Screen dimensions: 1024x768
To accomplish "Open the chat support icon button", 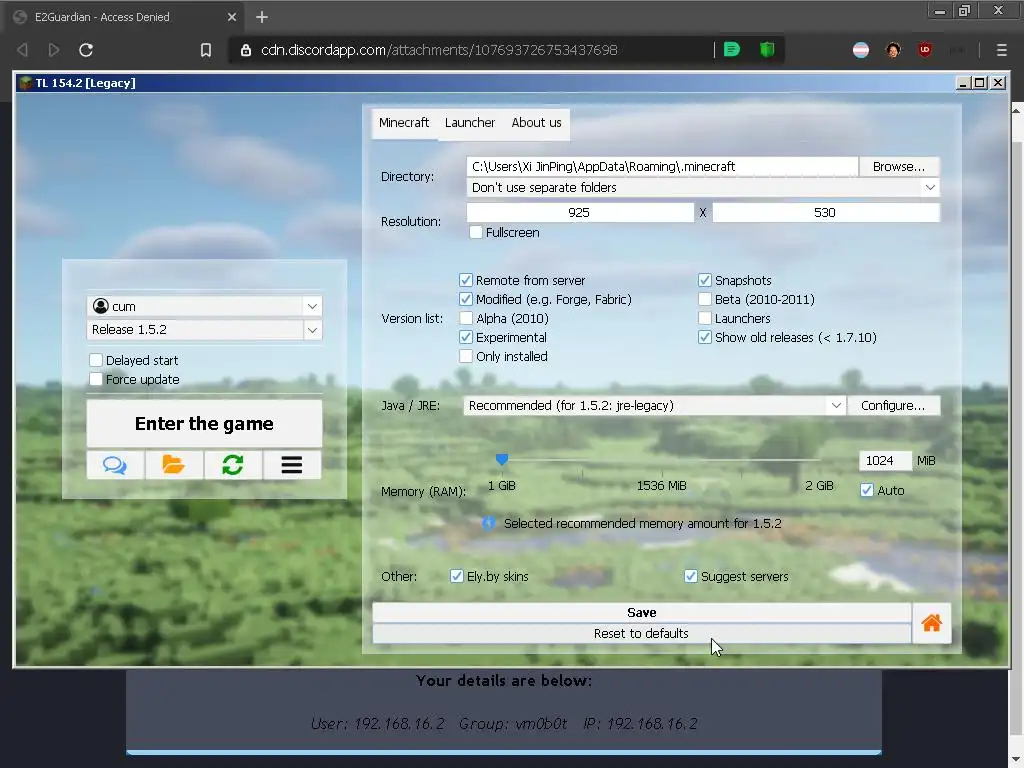I will (115, 465).
